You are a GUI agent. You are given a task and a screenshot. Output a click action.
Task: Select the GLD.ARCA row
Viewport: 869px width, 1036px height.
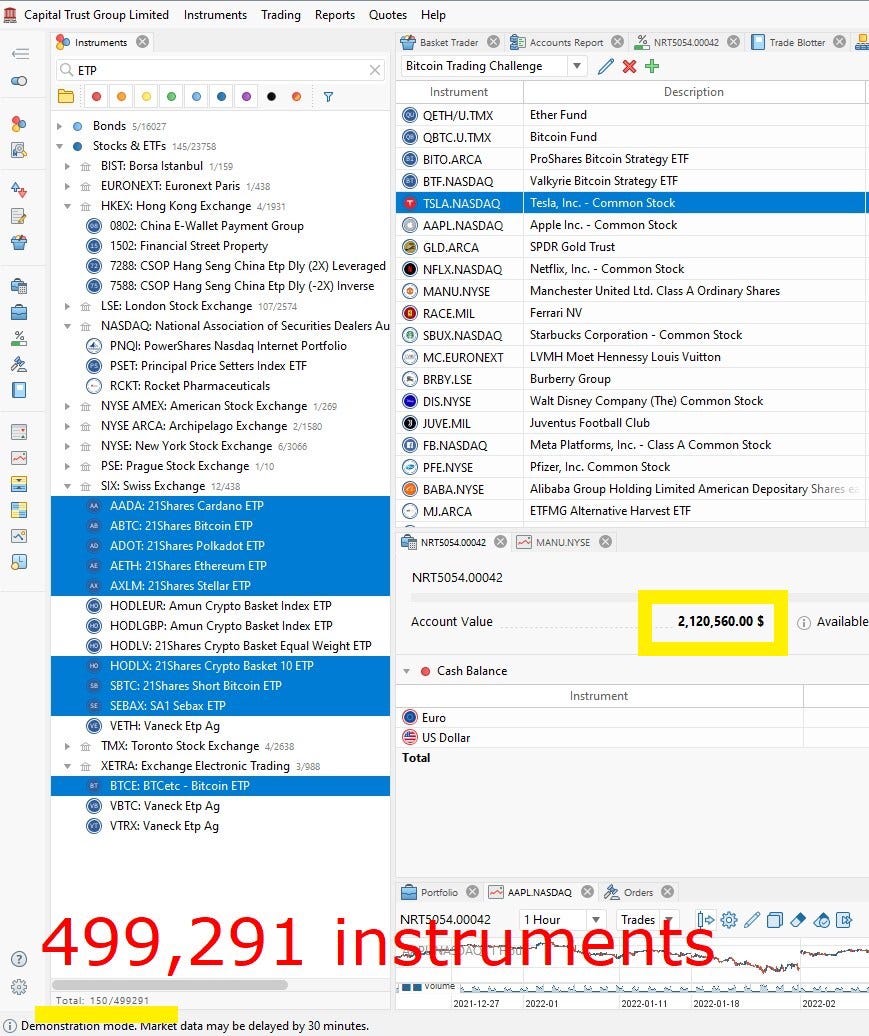coord(632,247)
